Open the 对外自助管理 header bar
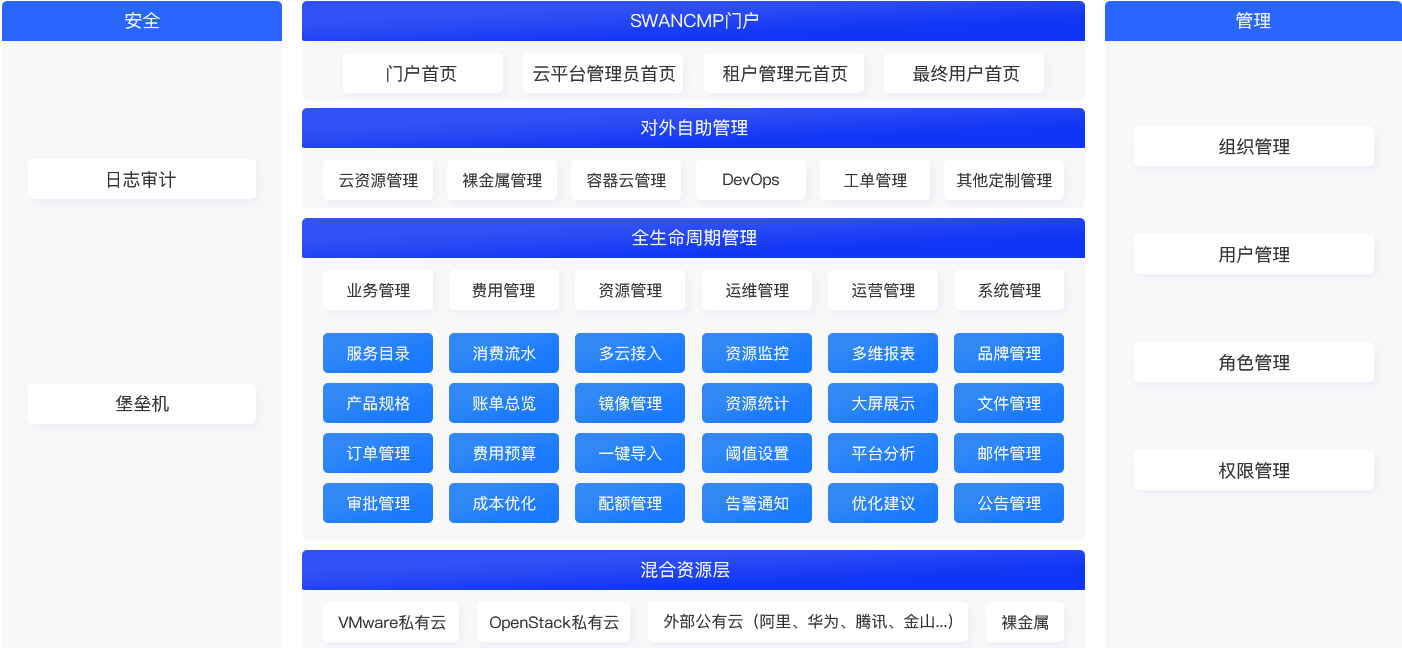The height and width of the screenshot is (648, 1402). (693, 127)
